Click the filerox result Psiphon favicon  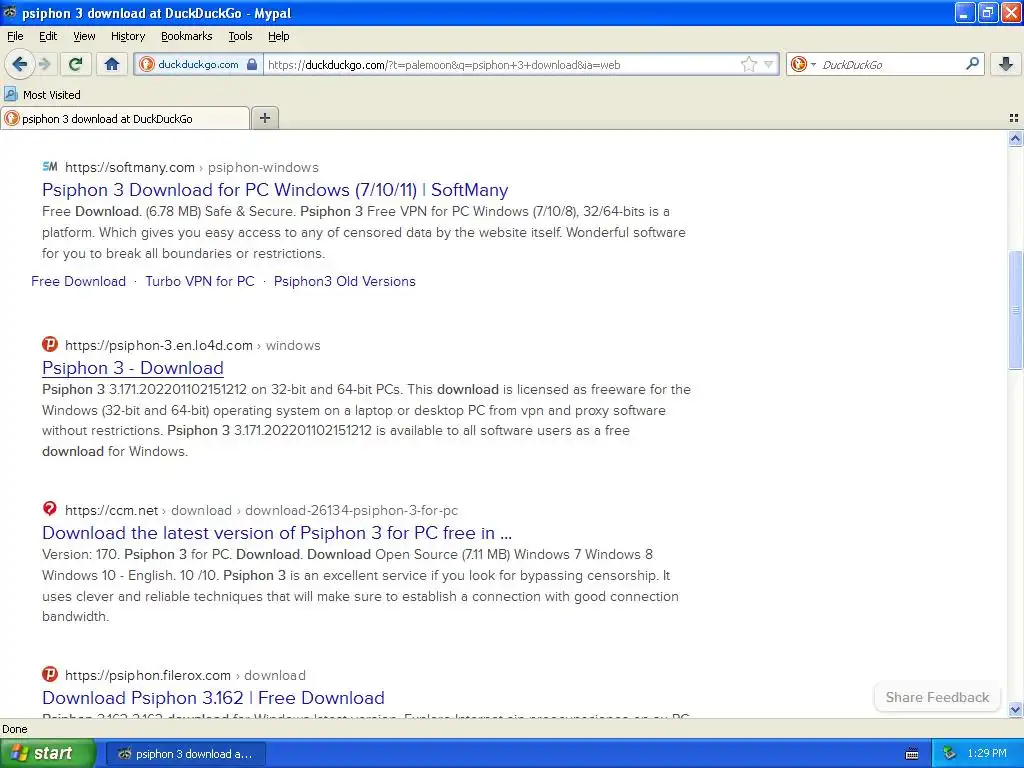(50, 674)
